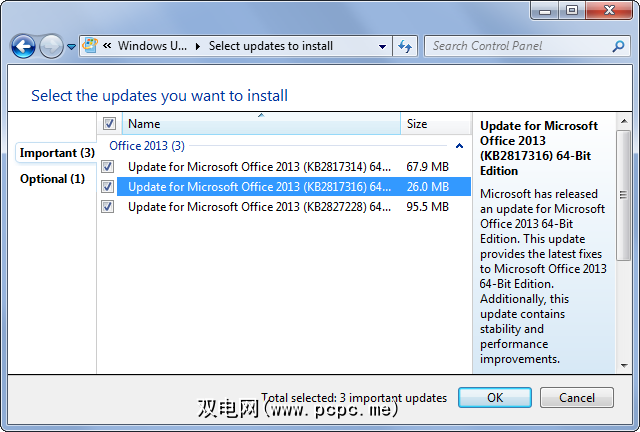The height and width of the screenshot is (432, 640).
Task: Toggle the select-all checkbox in header
Action: pos(109,124)
